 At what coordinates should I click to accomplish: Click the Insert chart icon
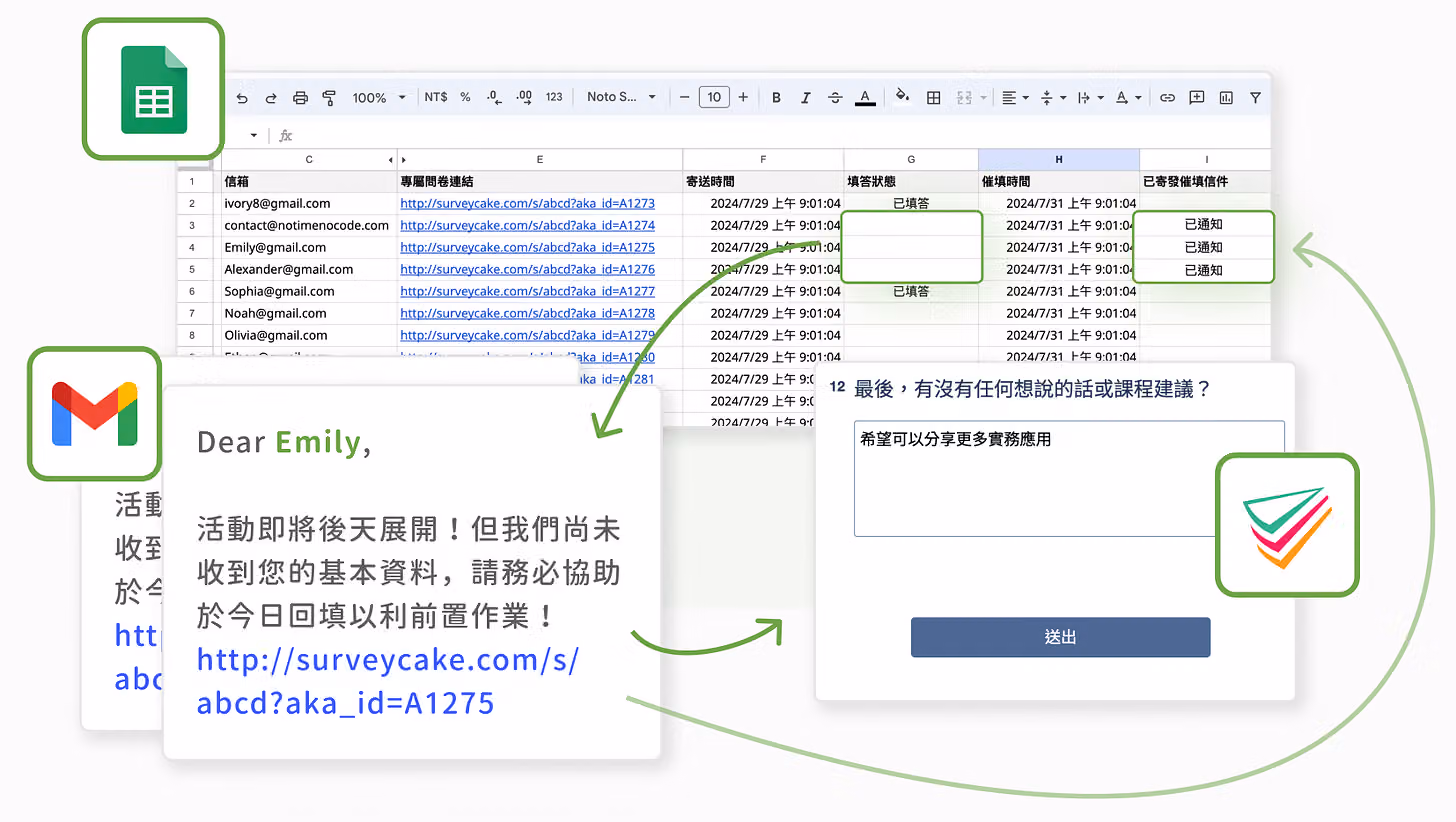[x=1226, y=98]
